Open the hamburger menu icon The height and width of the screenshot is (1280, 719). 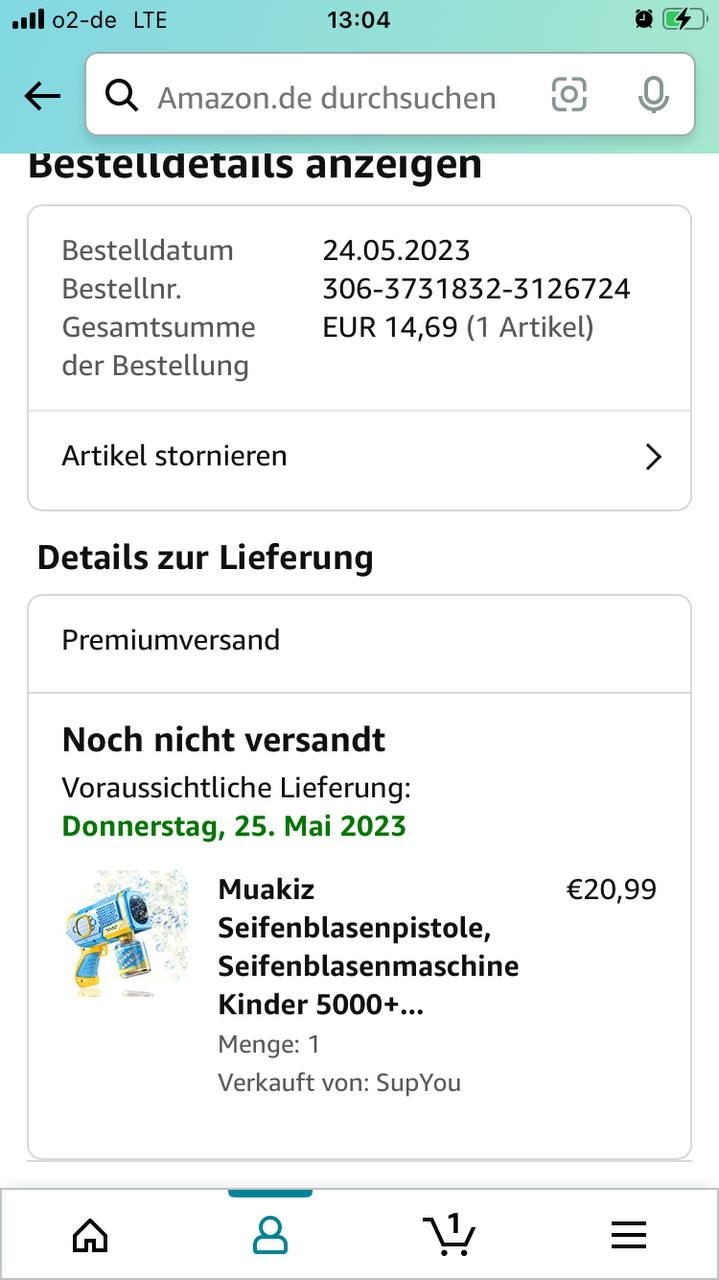628,1235
